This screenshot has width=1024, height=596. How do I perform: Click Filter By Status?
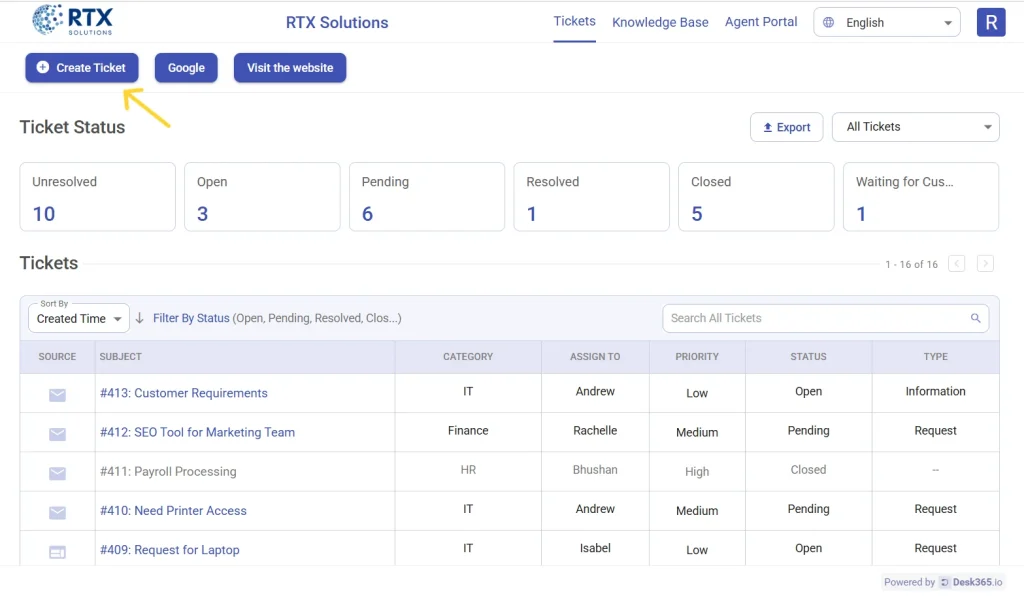(x=190, y=317)
